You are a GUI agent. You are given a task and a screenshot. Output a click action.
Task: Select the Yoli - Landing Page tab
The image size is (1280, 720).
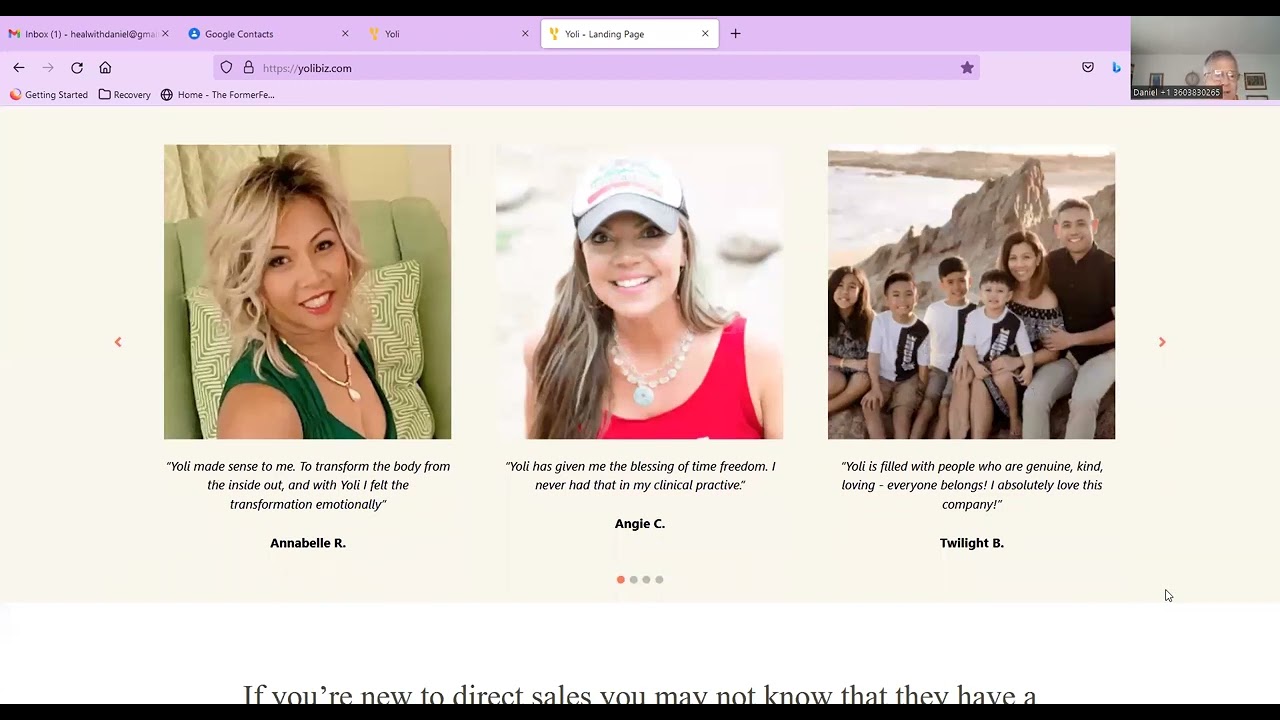point(628,34)
